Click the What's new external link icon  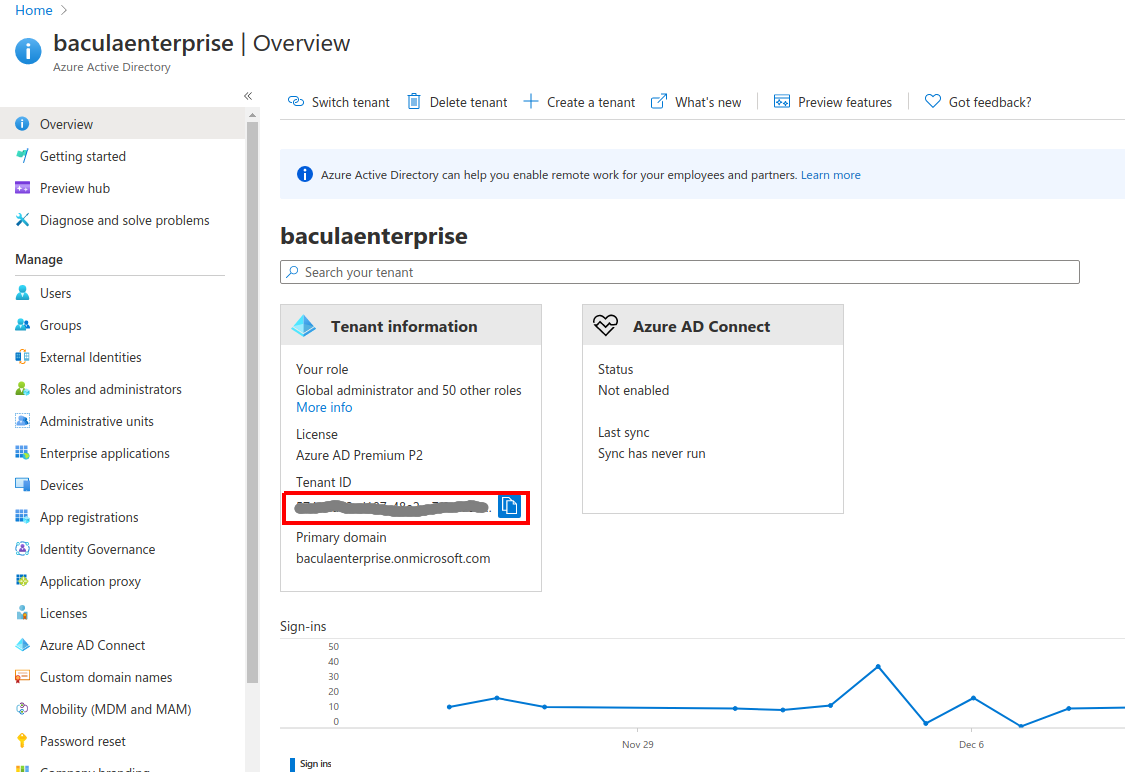tap(659, 101)
